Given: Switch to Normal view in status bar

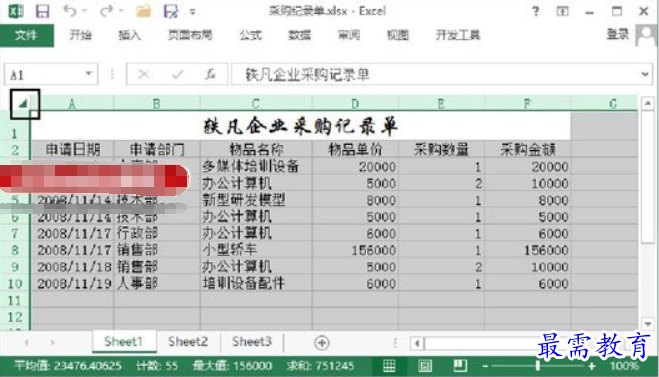Looking at the screenshot, I should (x=389, y=366).
